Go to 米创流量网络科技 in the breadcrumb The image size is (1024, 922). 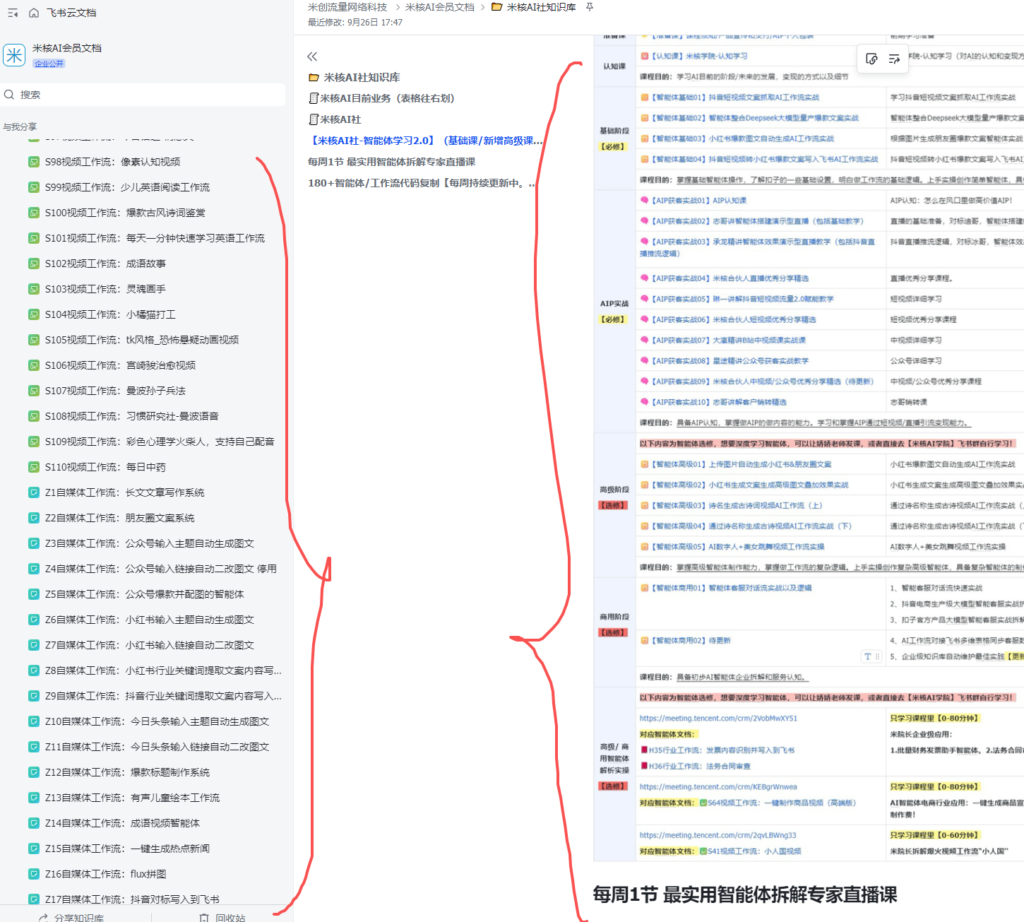click(347, 7)
